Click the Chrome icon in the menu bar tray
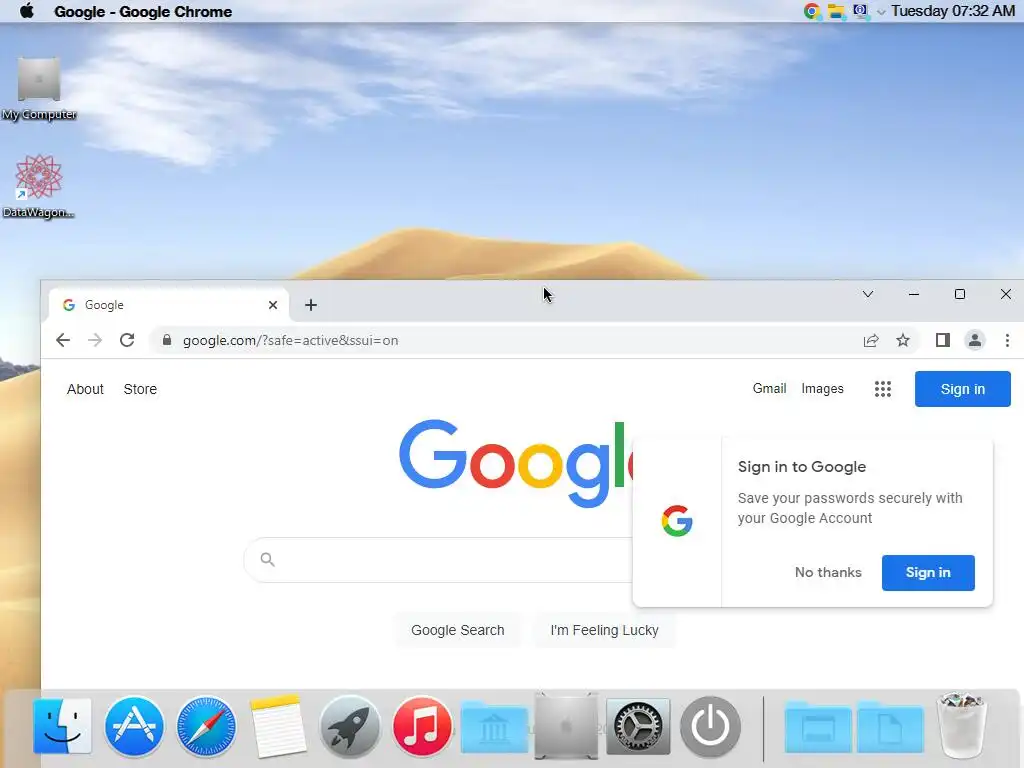This screenshot has width=1024, height=768. coord(812,11)
